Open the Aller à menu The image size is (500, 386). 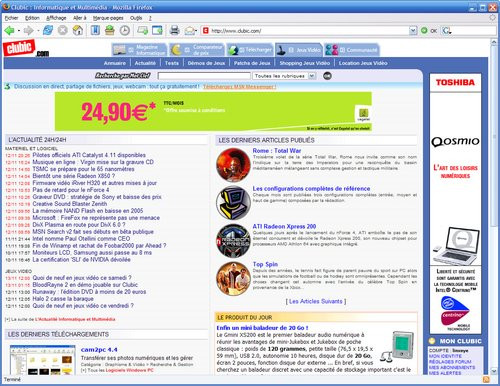pos(80,18)
